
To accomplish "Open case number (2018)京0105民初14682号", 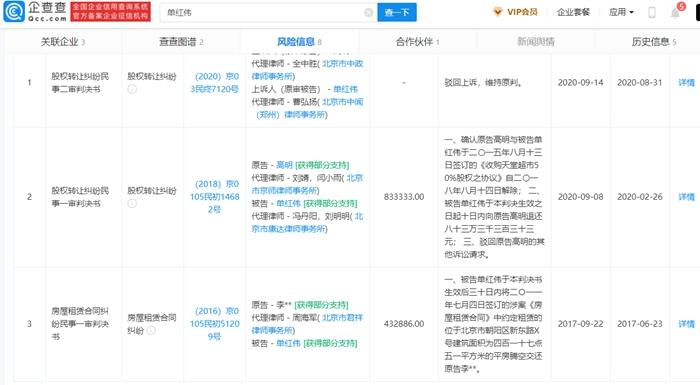I will pos(215,197).
